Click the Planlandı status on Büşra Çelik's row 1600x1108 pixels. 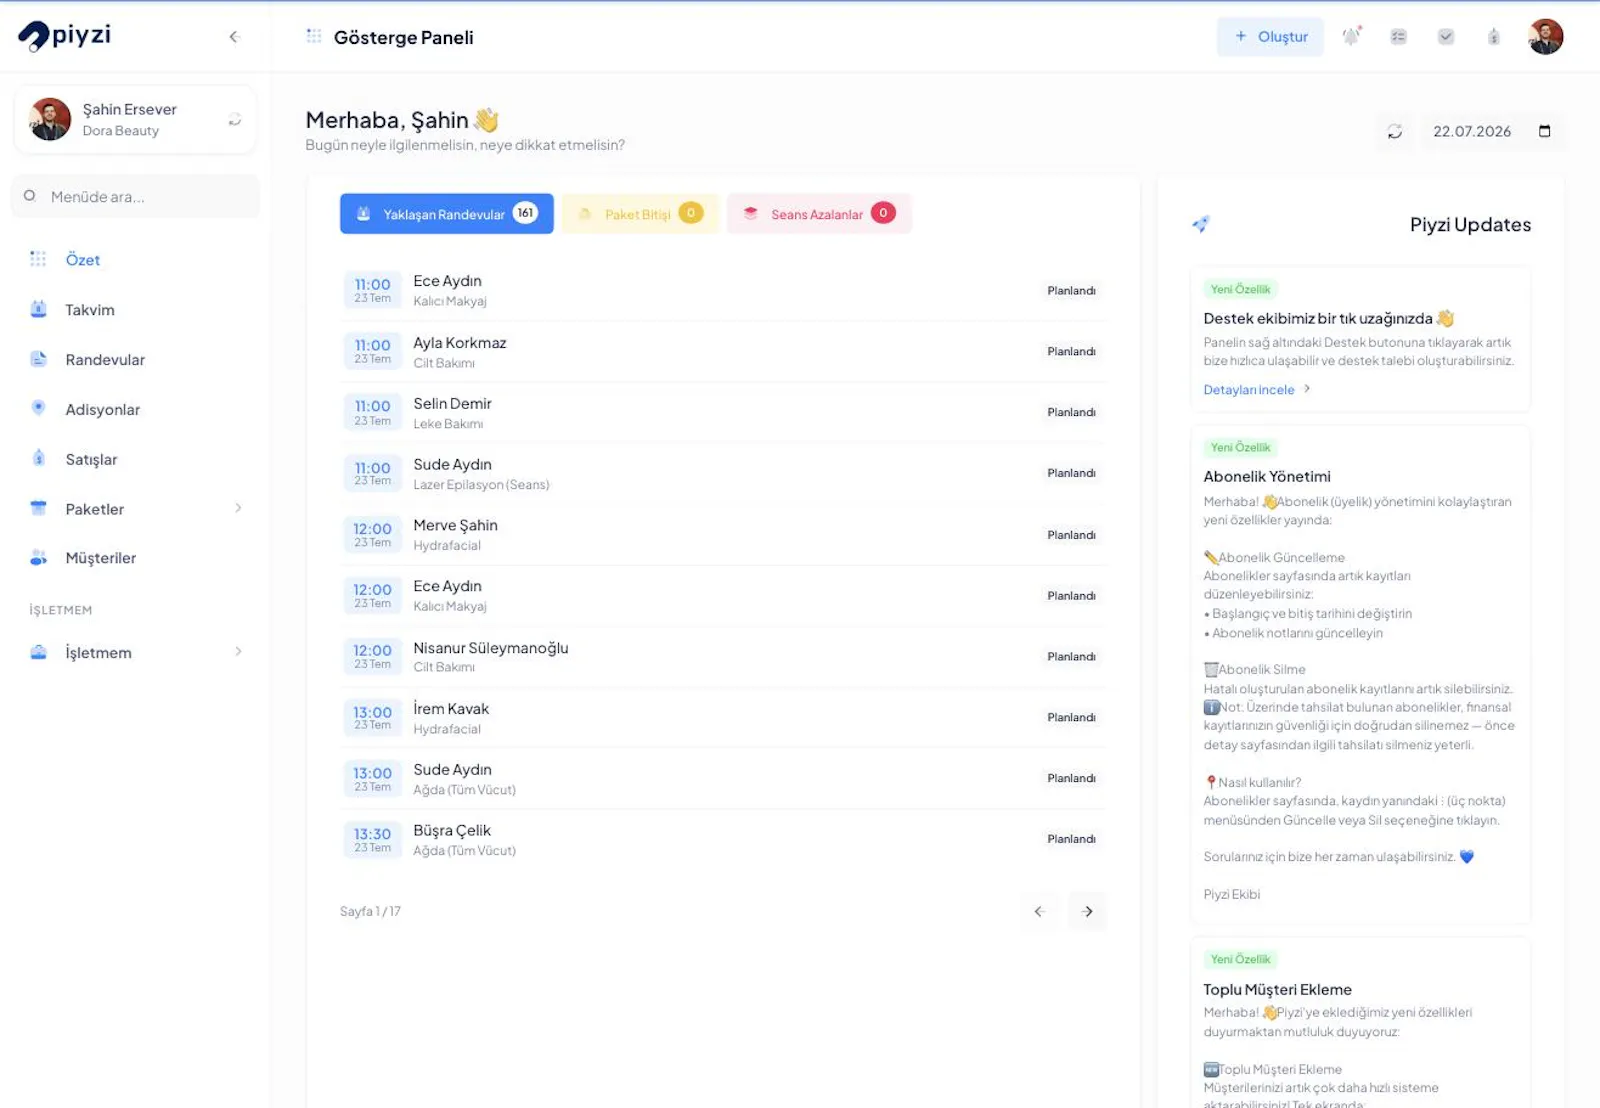[1071, 840]
